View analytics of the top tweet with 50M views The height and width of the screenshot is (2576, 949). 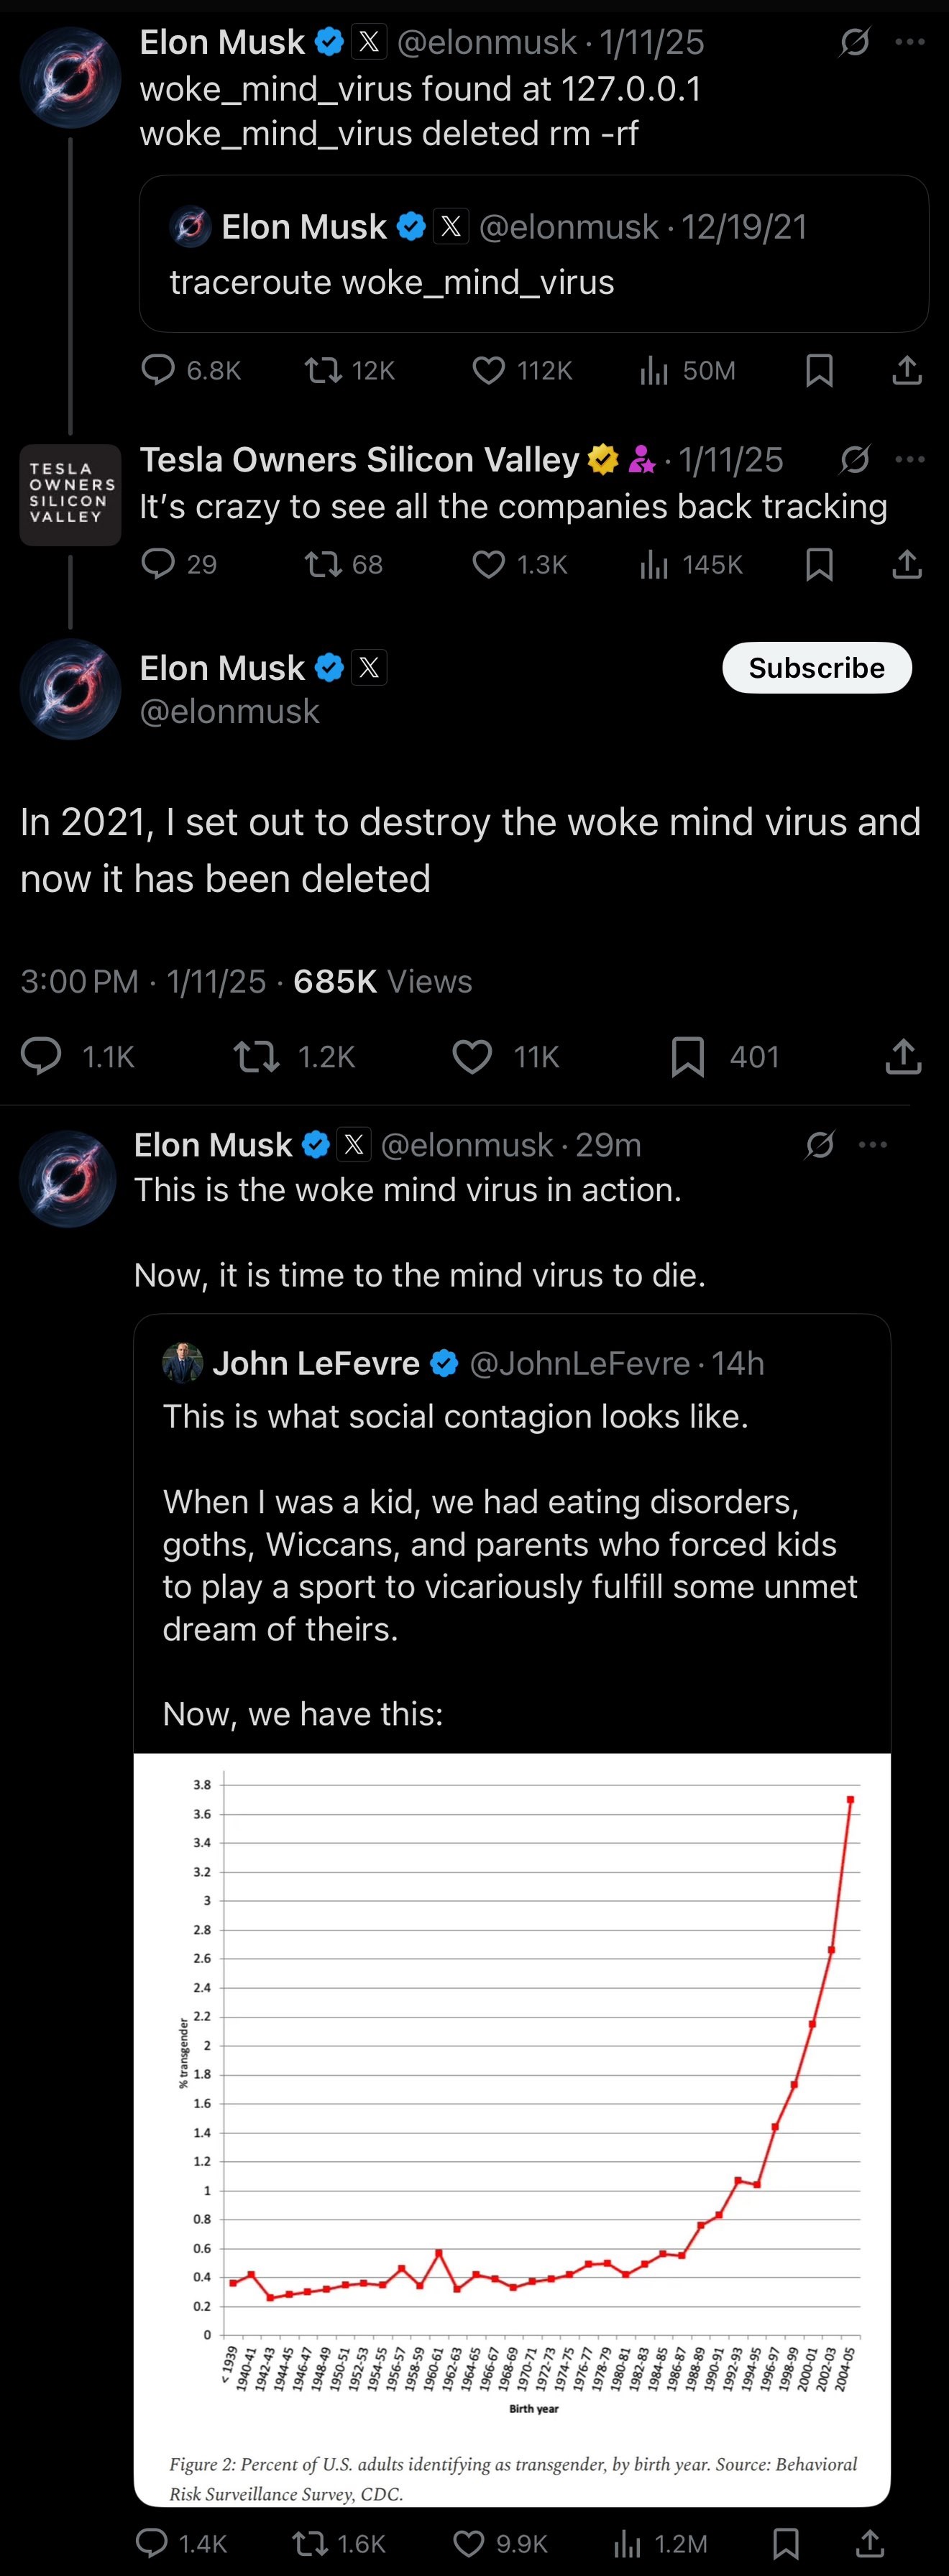[x=654, y=371]
